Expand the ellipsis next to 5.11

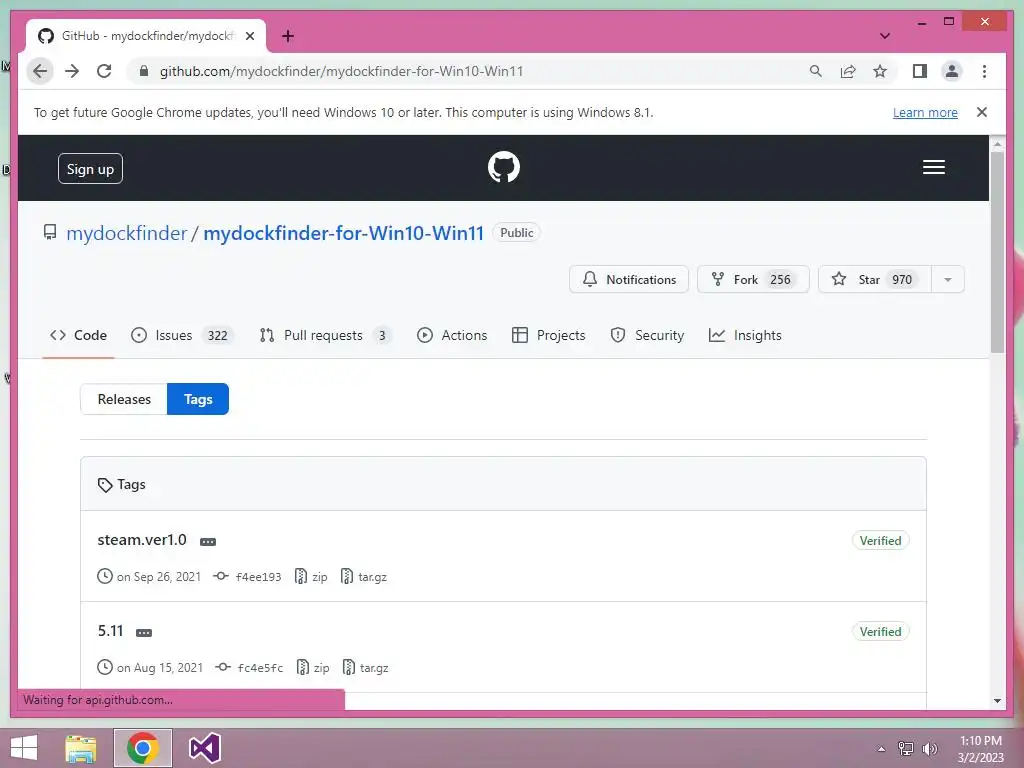[144, 633]
